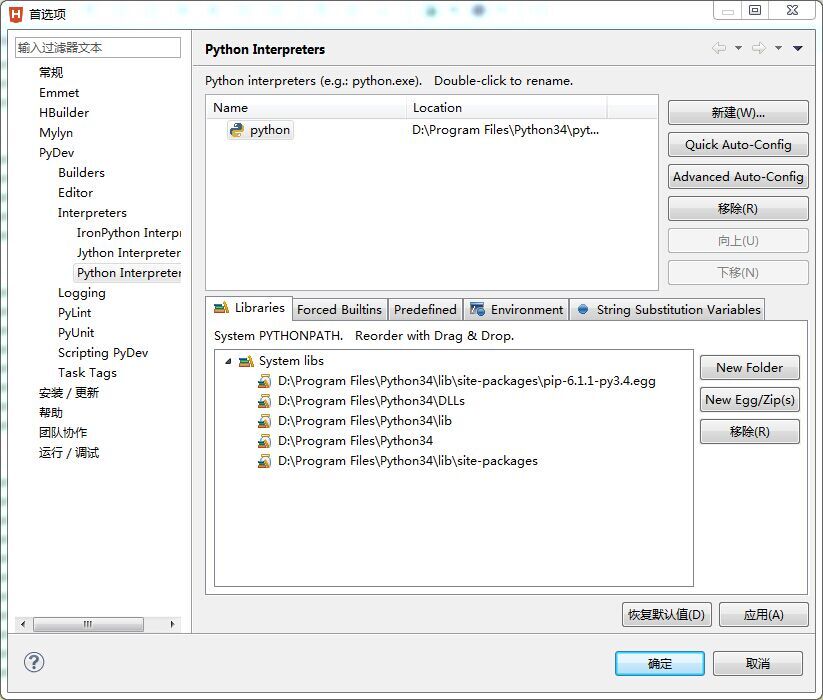
Task: Select 安装 / 更新 in tree
Action: [69, 393]
